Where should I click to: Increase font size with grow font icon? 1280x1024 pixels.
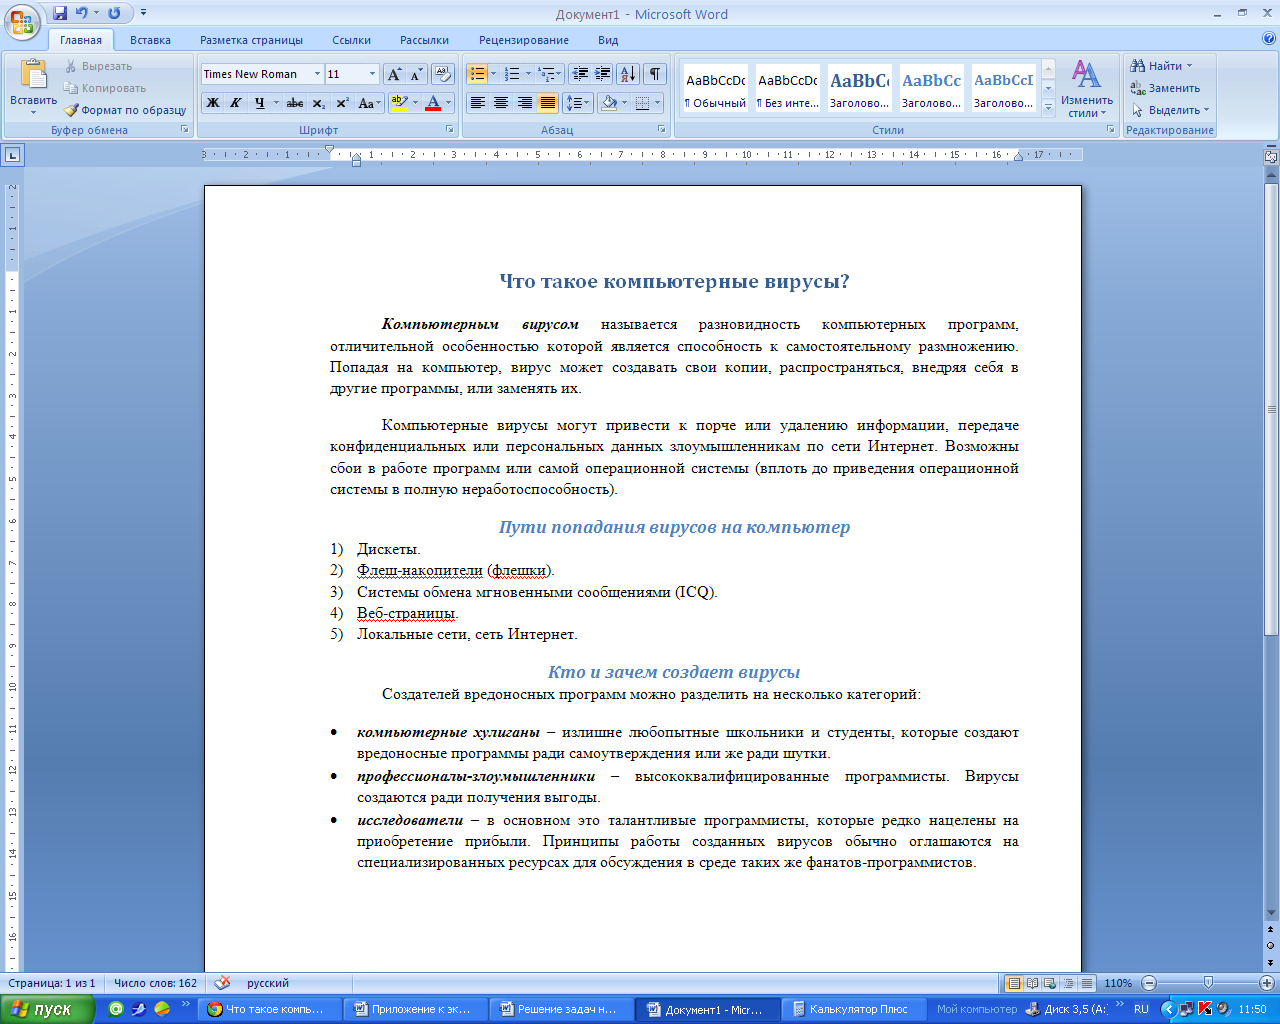point(395,74)
